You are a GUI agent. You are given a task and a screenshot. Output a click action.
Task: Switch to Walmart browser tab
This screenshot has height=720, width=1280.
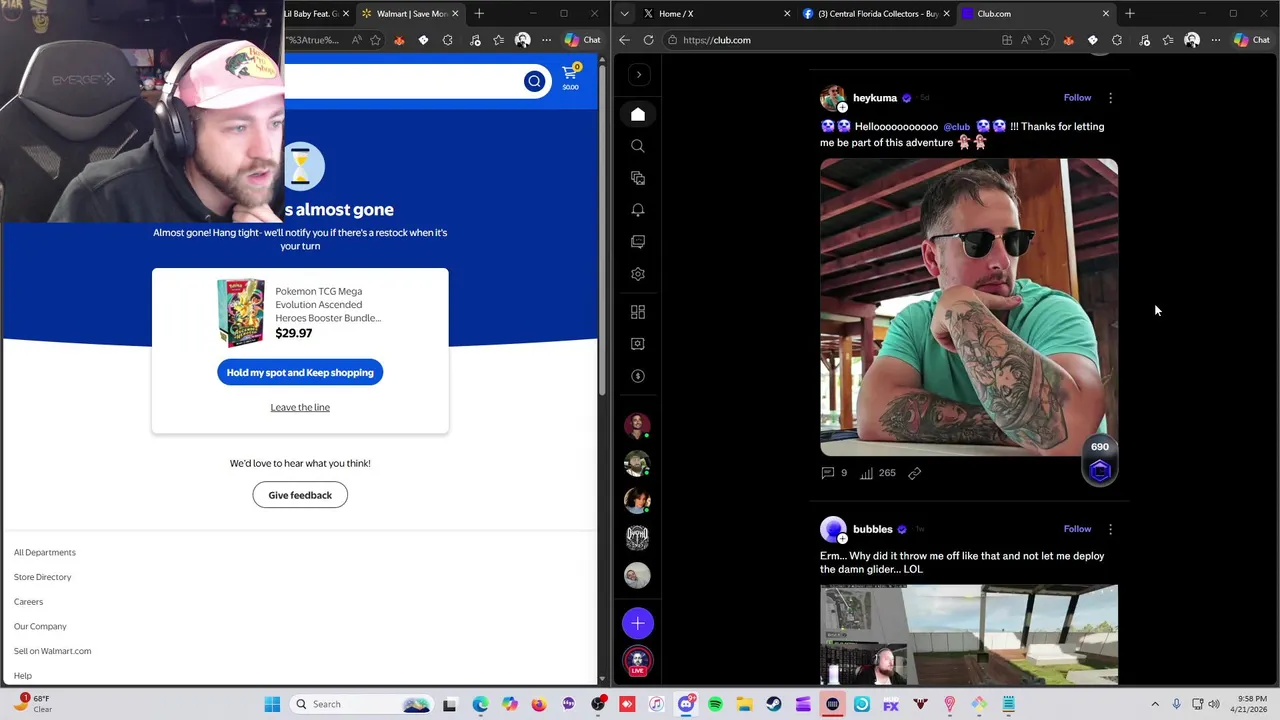(410, 14)
